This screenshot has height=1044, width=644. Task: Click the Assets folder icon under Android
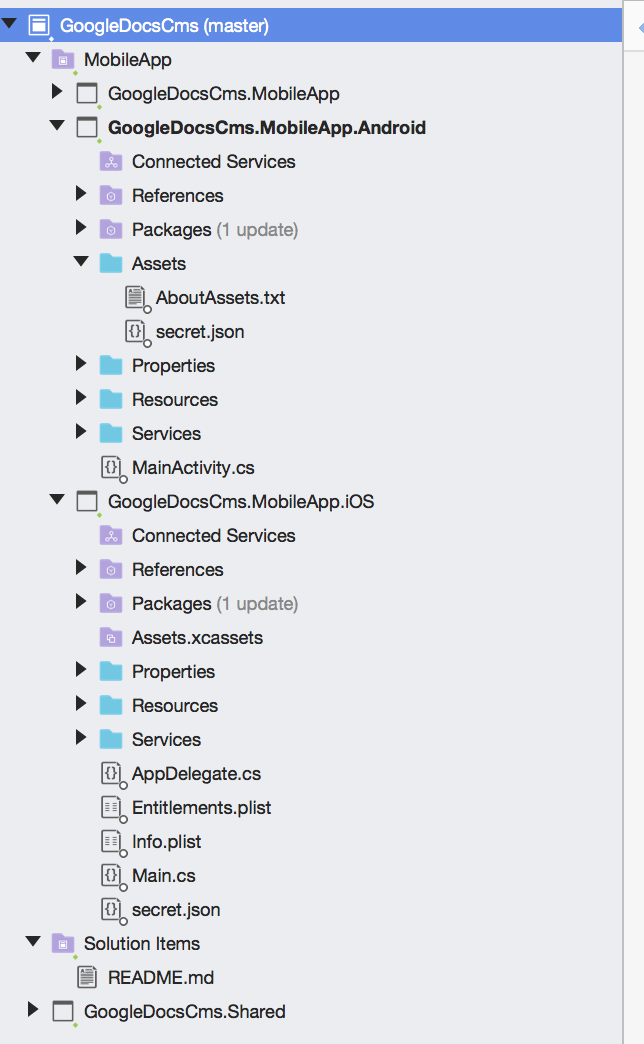pyautogui.click(x=111, y=264)
